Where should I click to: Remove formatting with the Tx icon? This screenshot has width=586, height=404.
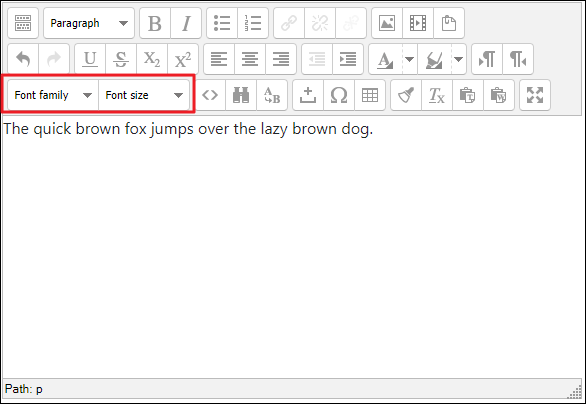437,95
